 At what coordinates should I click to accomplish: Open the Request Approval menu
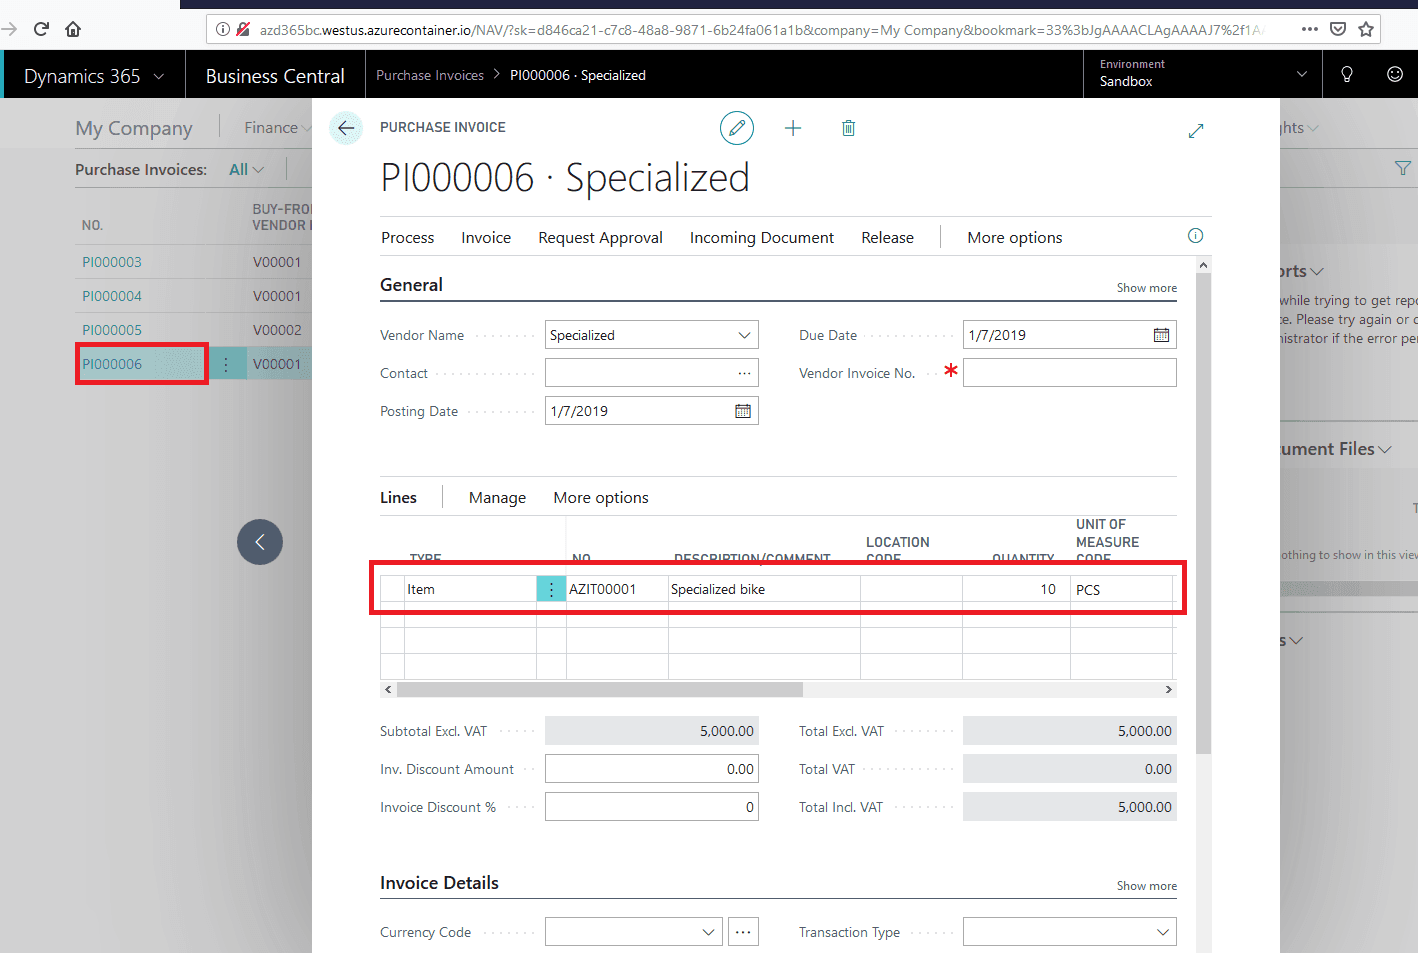[600, 238]
